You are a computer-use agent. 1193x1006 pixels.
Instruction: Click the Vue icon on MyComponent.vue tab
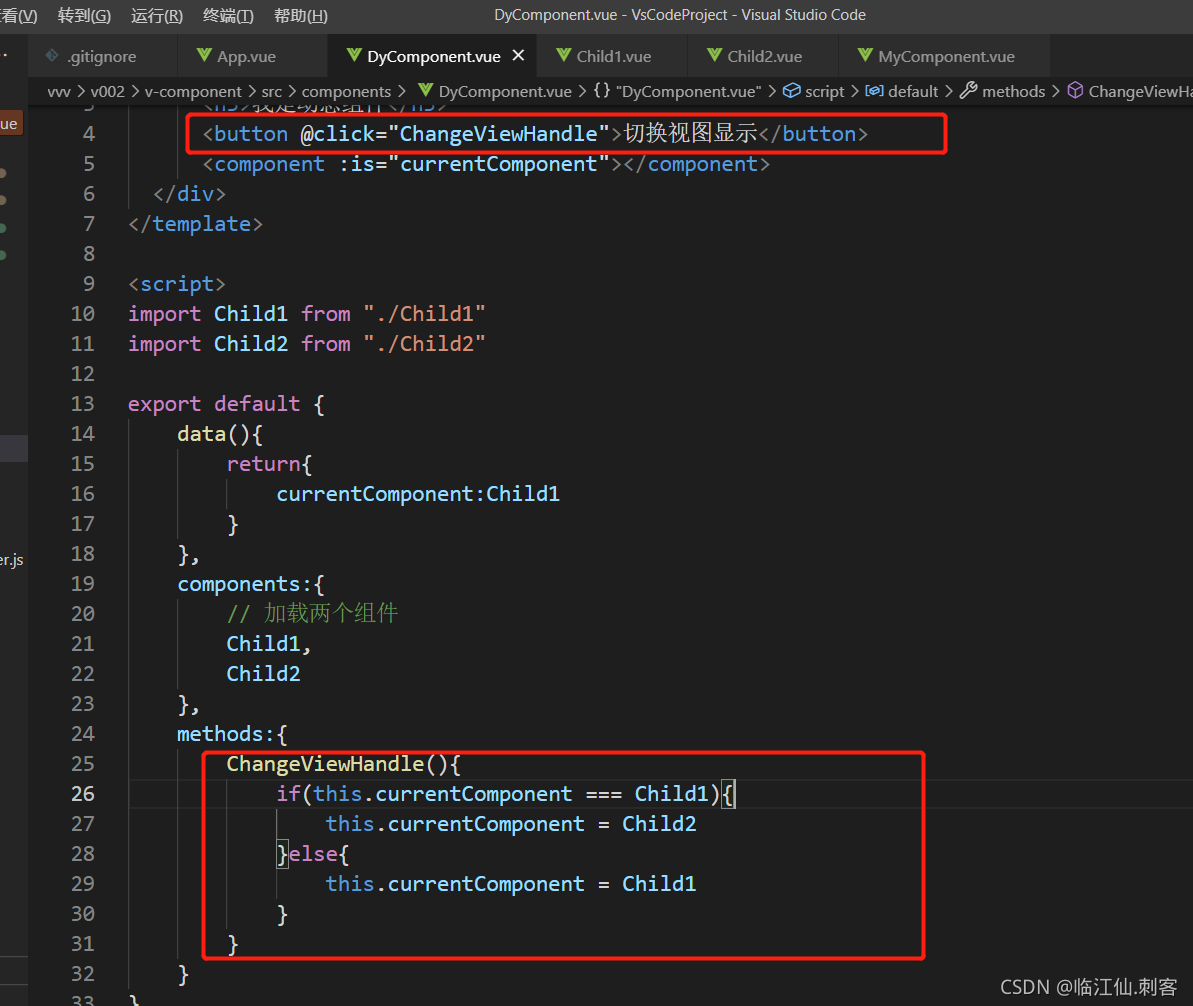(x=864, y=55)
